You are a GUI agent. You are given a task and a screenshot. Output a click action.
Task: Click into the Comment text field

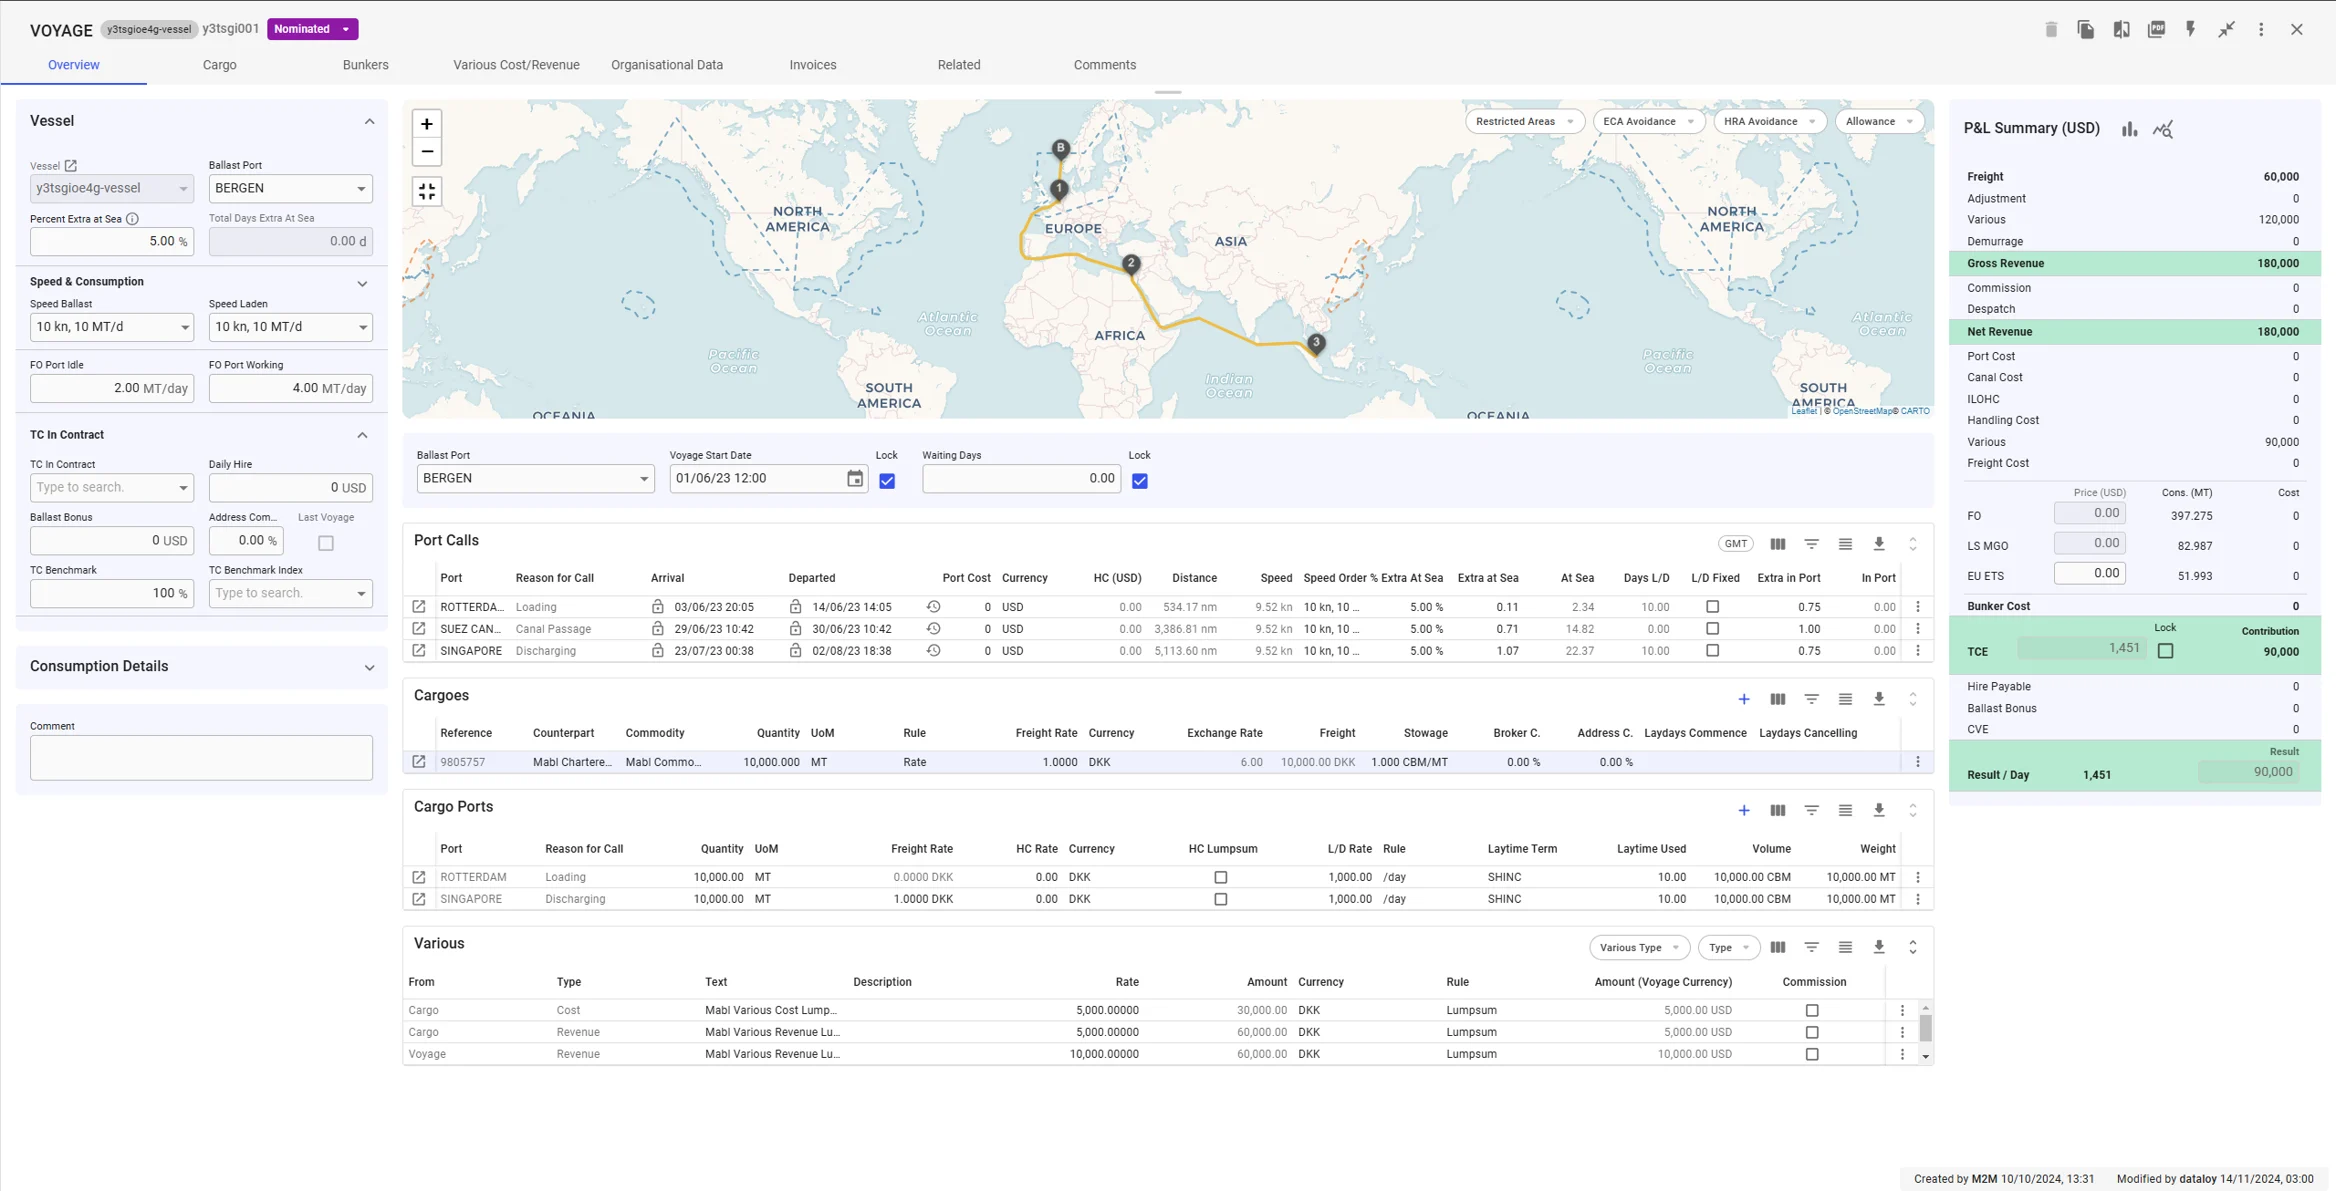[x=201, y=758]
